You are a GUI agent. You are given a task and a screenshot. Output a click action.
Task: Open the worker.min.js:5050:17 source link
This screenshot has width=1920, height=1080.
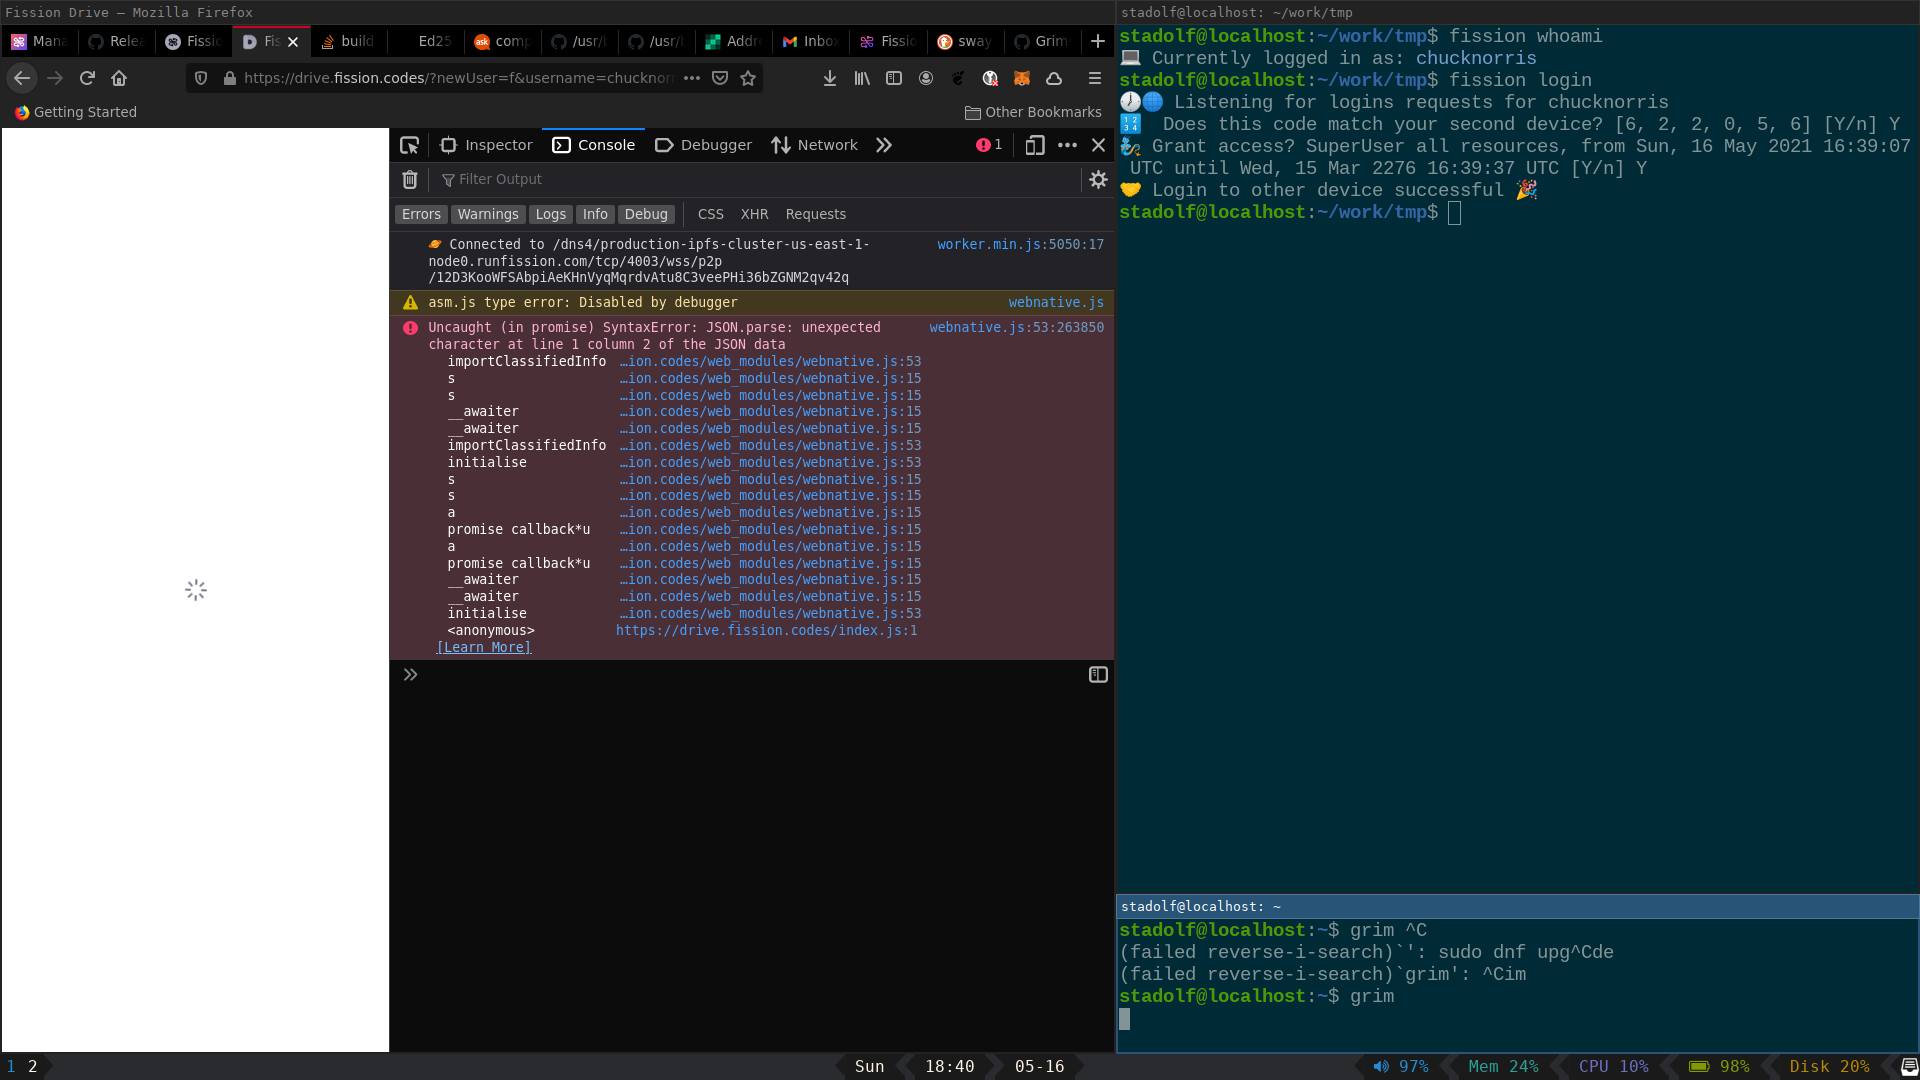[x=1020, y=244]
